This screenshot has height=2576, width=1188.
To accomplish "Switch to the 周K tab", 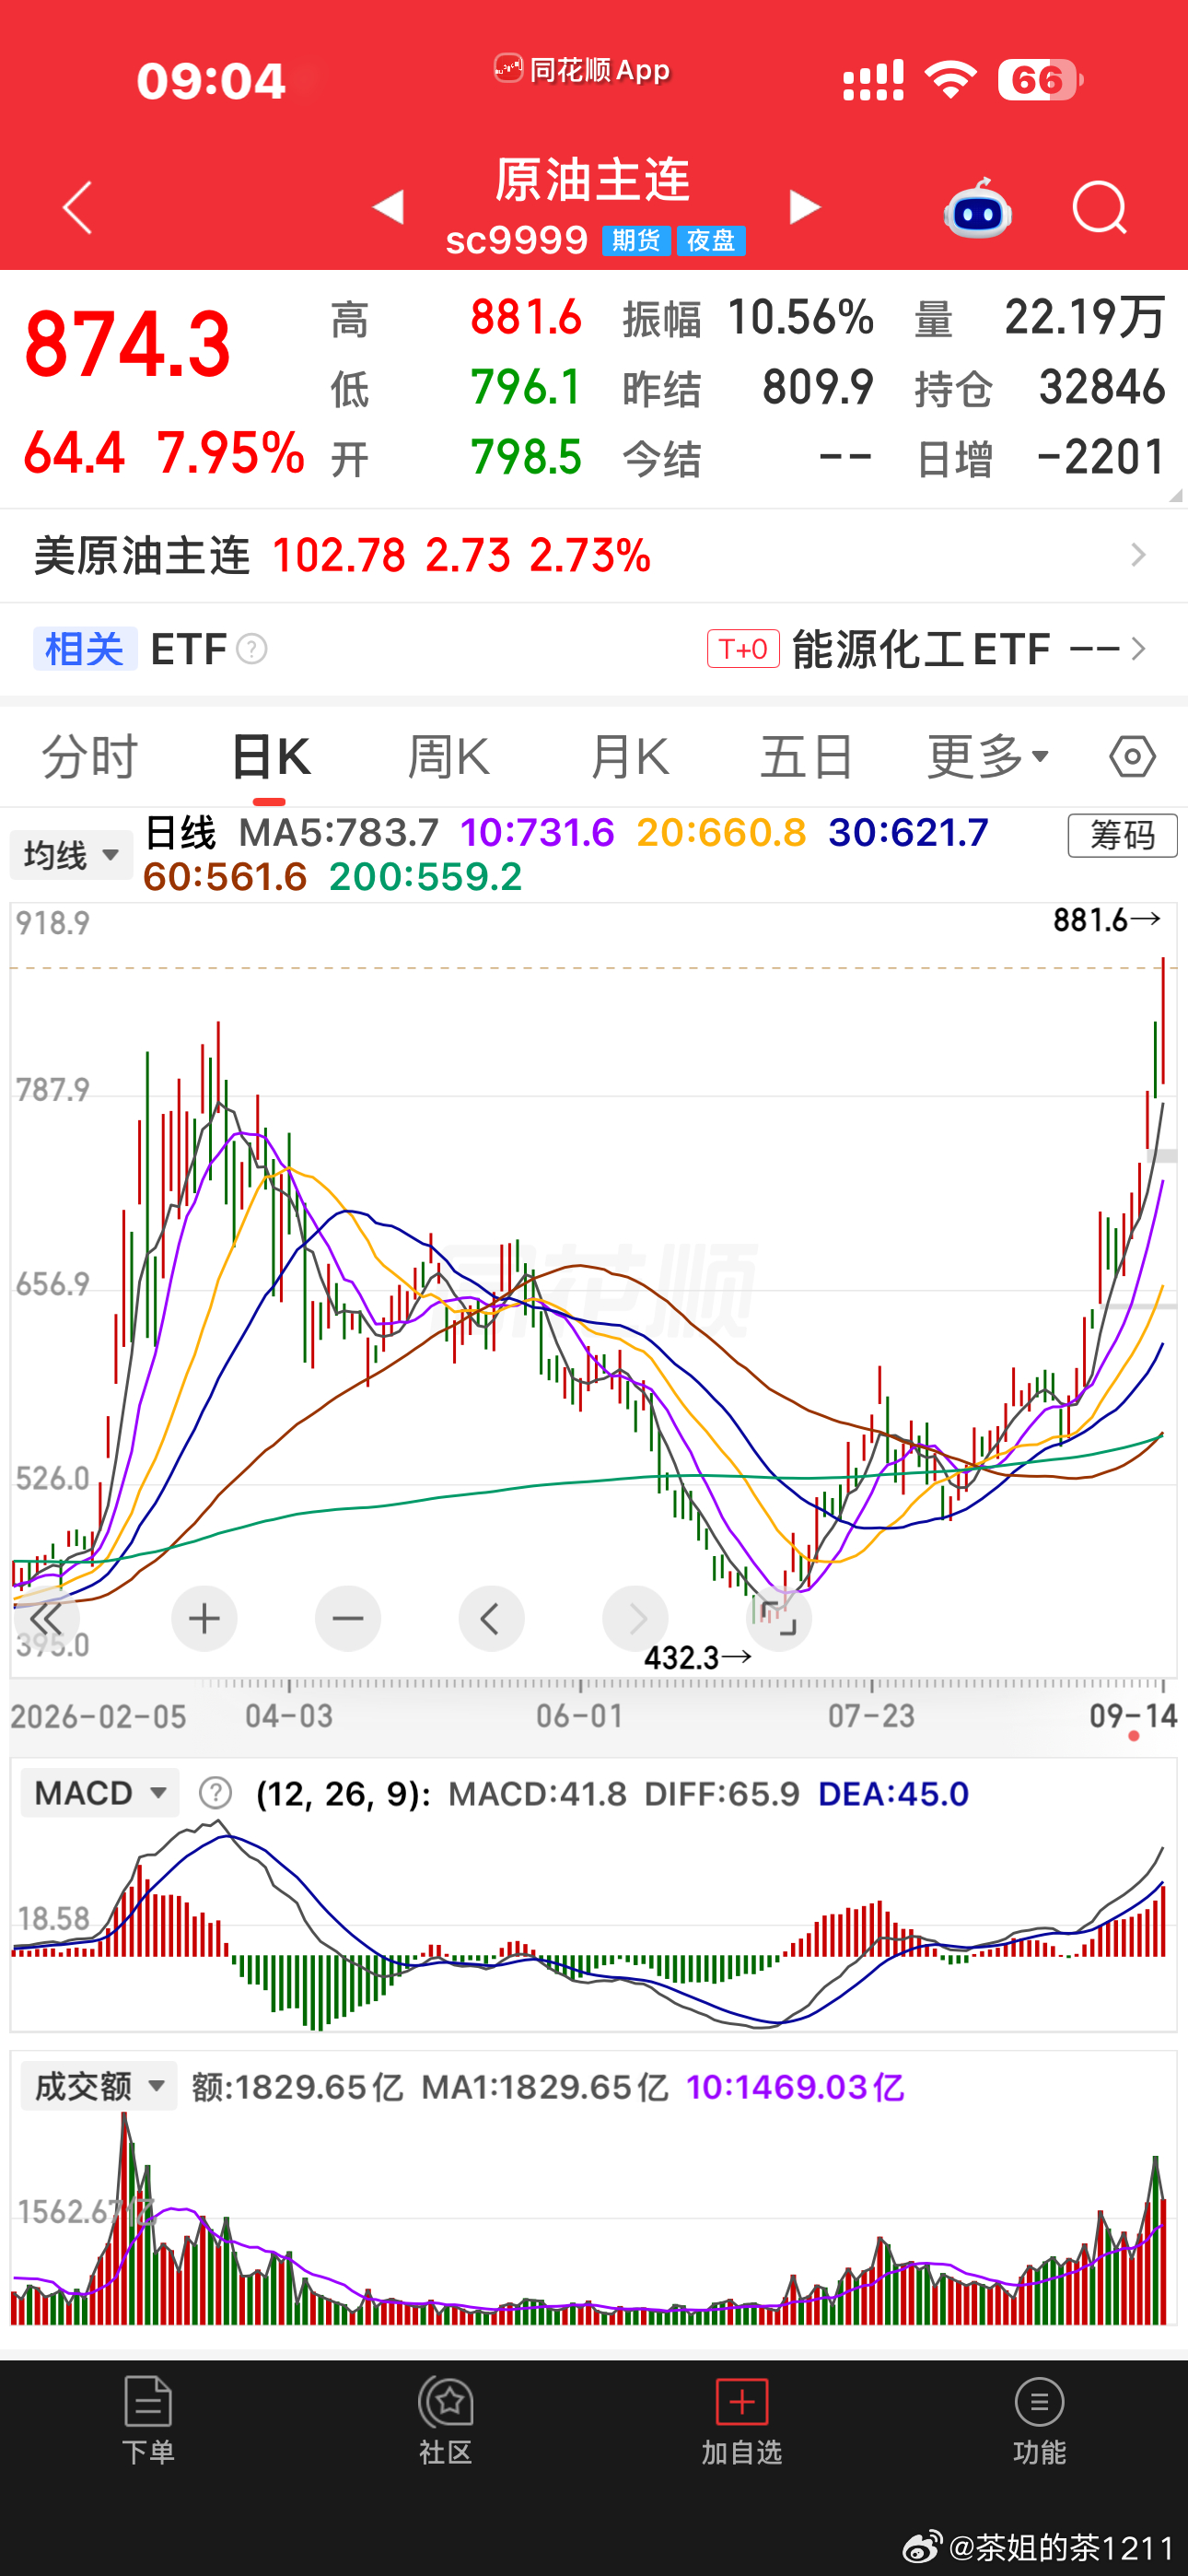I will pos(449,757).
